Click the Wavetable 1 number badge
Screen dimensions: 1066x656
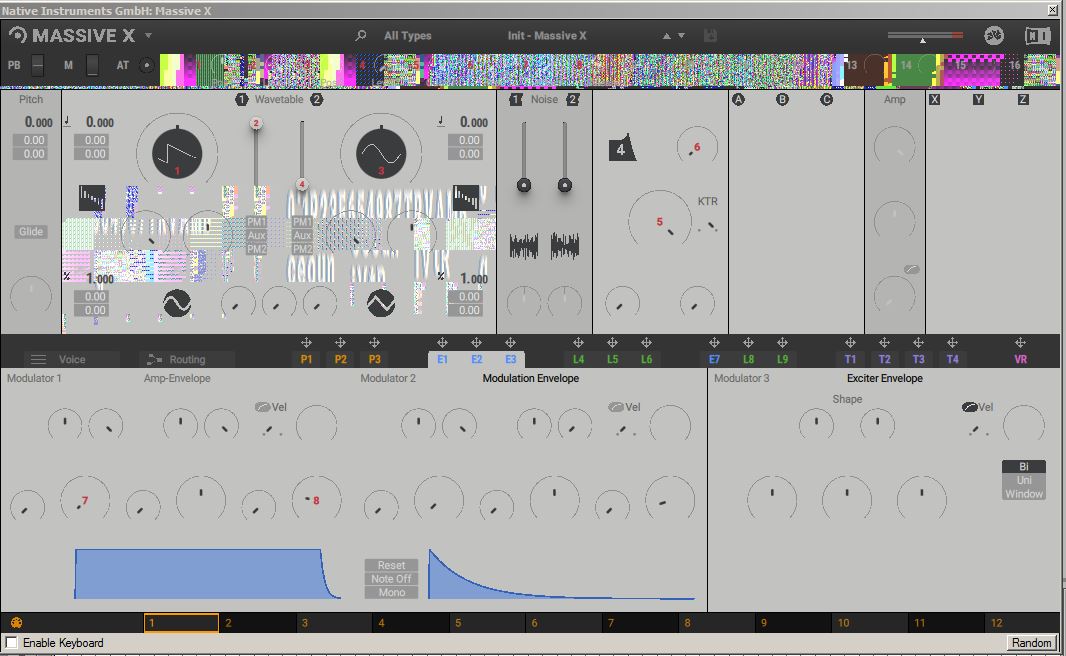click(241, 99)
